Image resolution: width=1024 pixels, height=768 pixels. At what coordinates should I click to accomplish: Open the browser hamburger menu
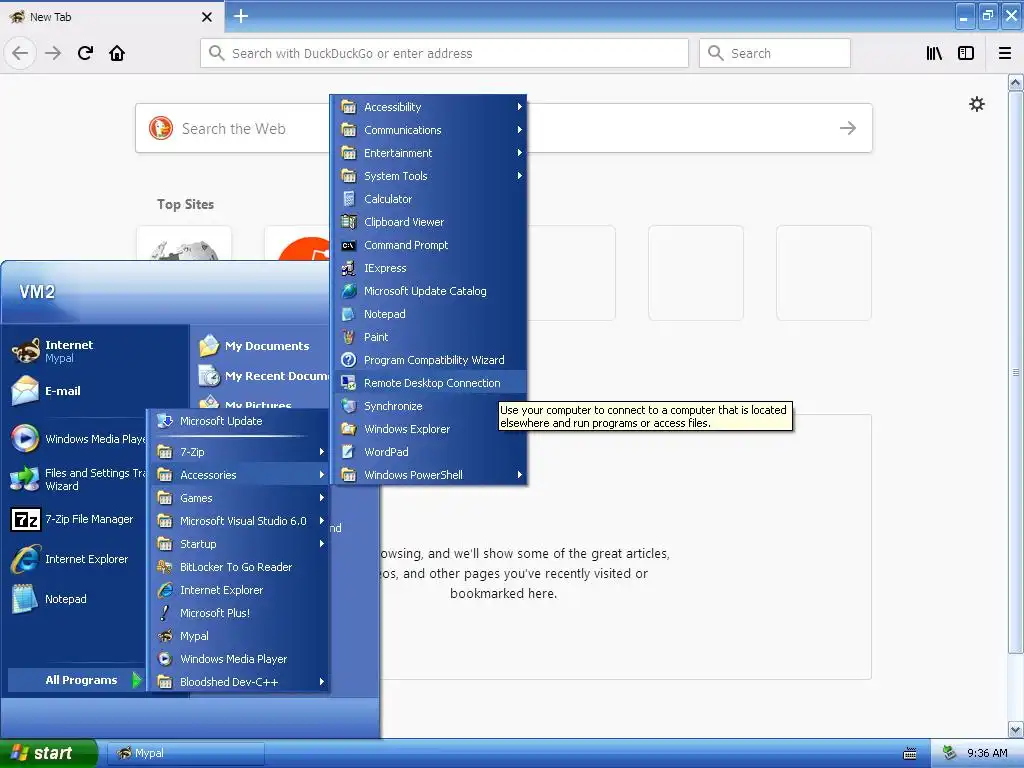pyautogui.click(x=1005, y=53)
